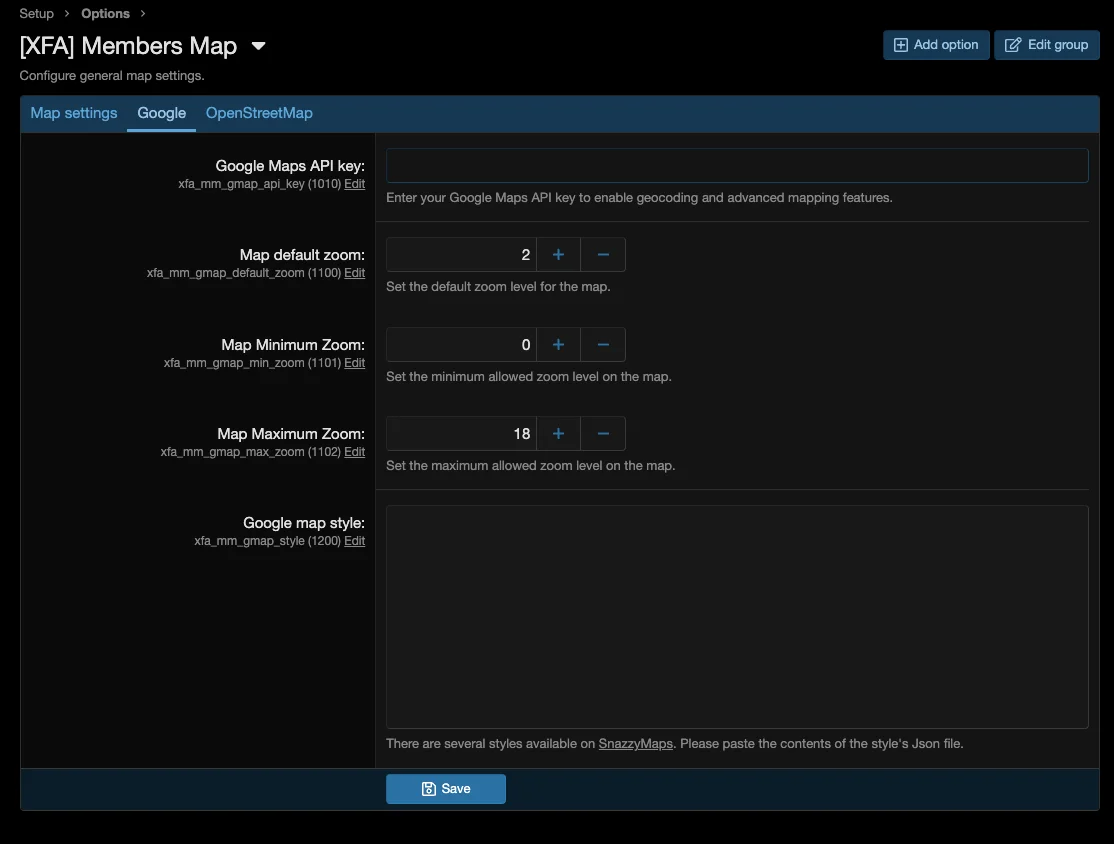Click the Map Maximum Zoom value field

click(461, 433)
